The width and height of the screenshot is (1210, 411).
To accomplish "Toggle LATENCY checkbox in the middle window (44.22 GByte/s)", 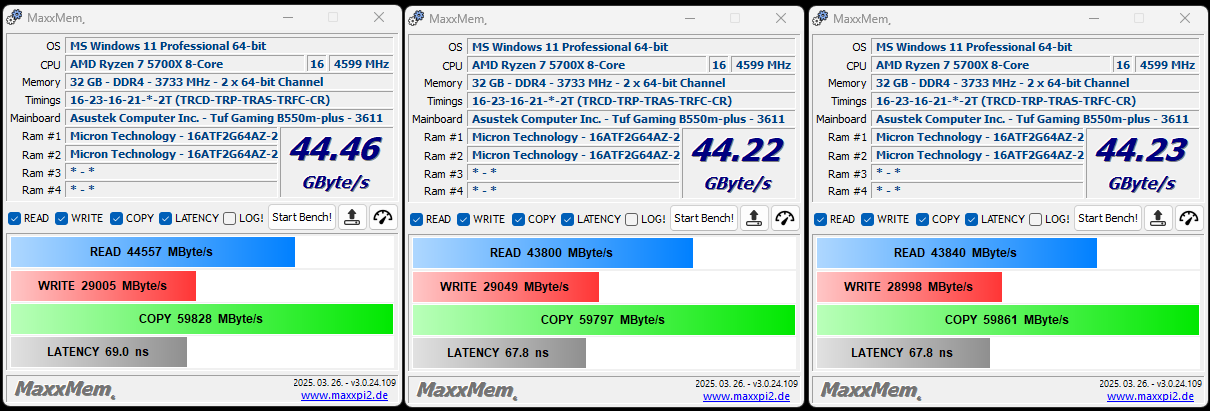I will [568, 219].
